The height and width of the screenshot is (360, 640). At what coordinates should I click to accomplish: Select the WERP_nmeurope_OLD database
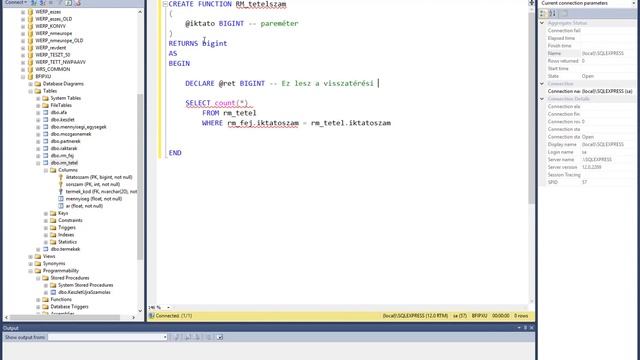point(59,40)
